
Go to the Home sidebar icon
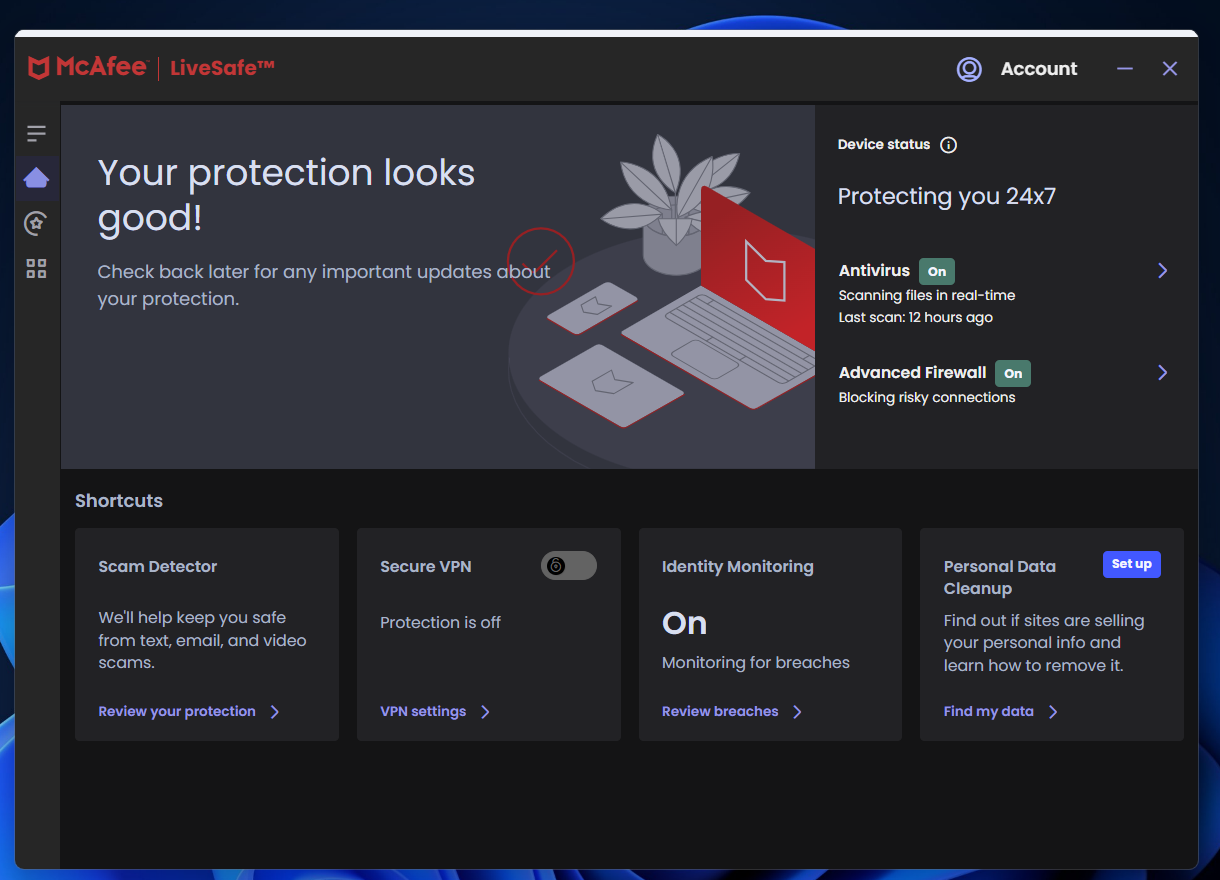coord(37,178)
